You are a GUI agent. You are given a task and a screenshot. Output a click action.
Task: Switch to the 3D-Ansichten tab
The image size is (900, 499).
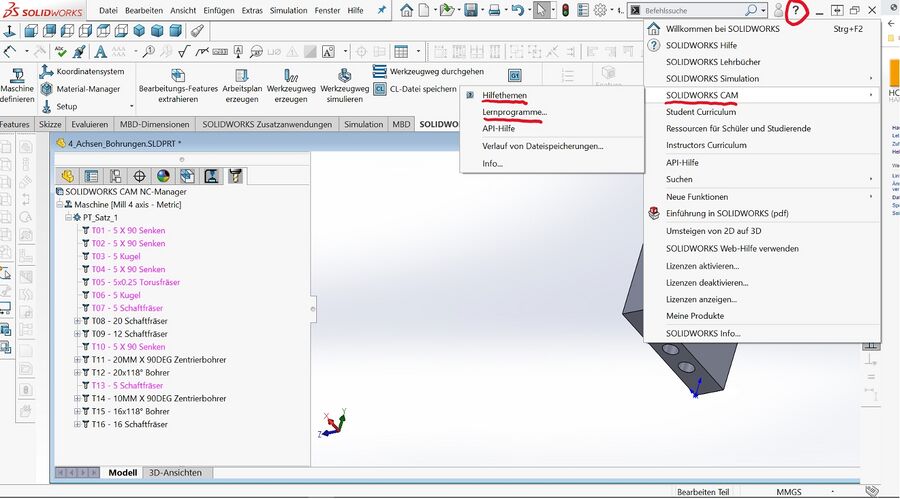(x=175, y=472)
